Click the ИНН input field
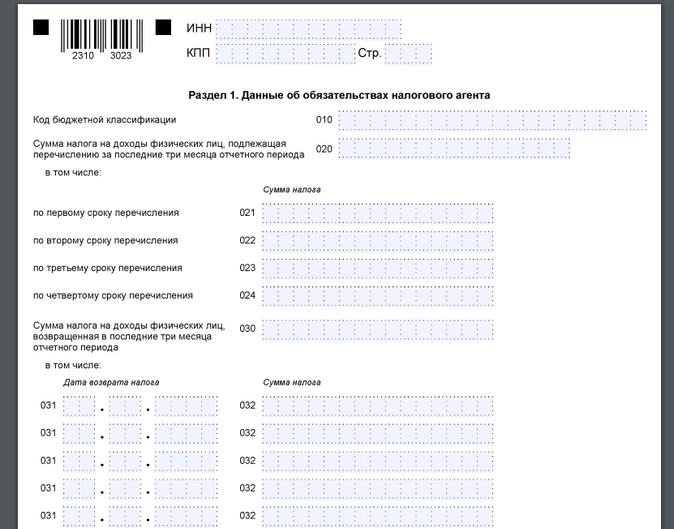This screenshot has height=529, width=674. click(x=308, y=28)
